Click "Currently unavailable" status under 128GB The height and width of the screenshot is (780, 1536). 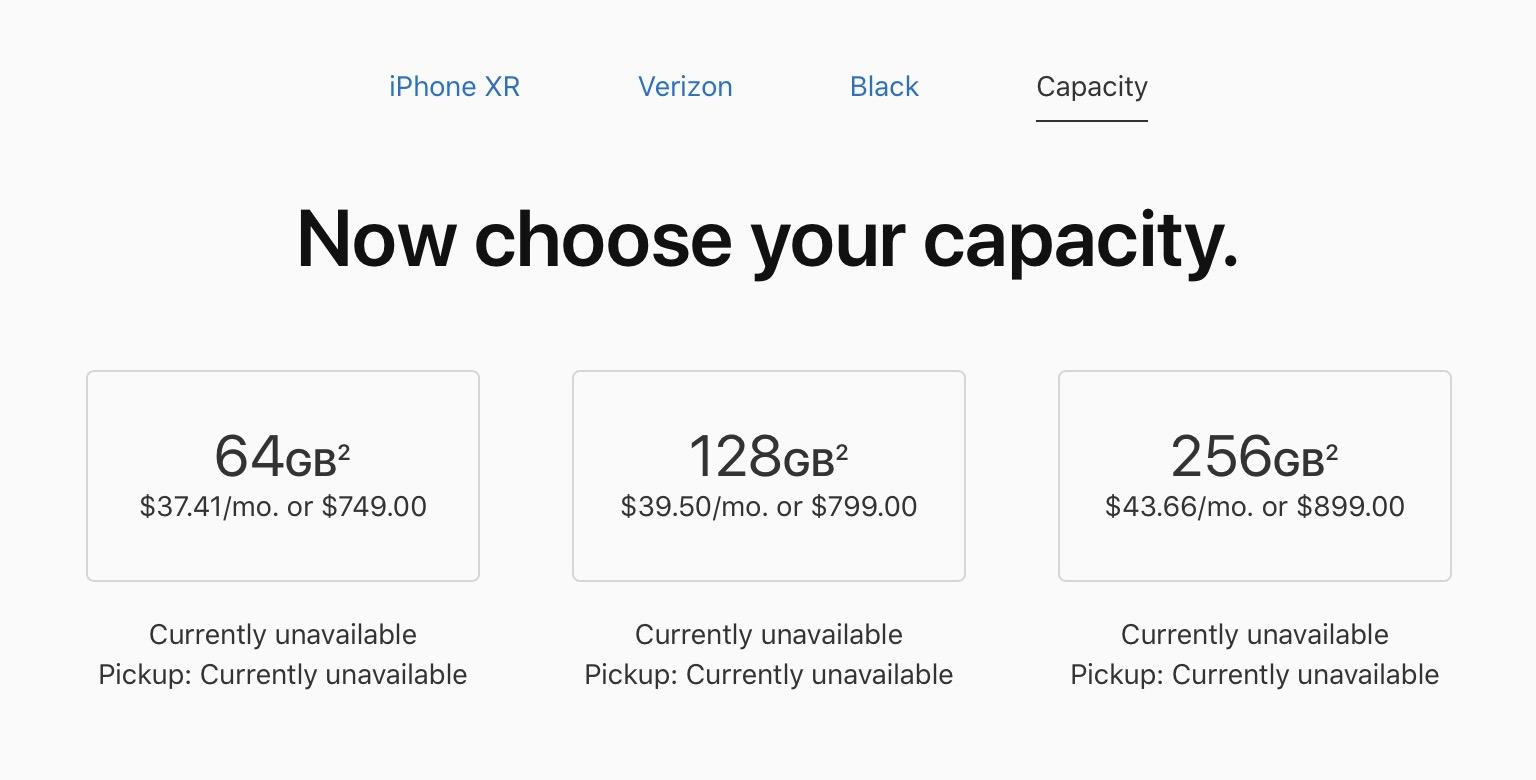pos(768,635)
